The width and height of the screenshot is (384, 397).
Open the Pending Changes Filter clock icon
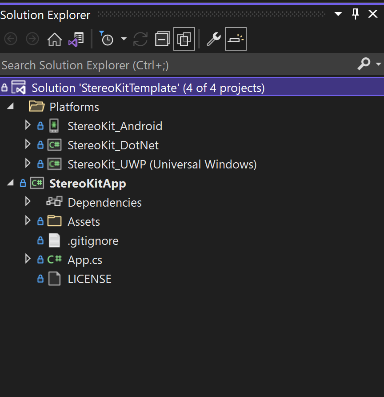tap(106, 39)
